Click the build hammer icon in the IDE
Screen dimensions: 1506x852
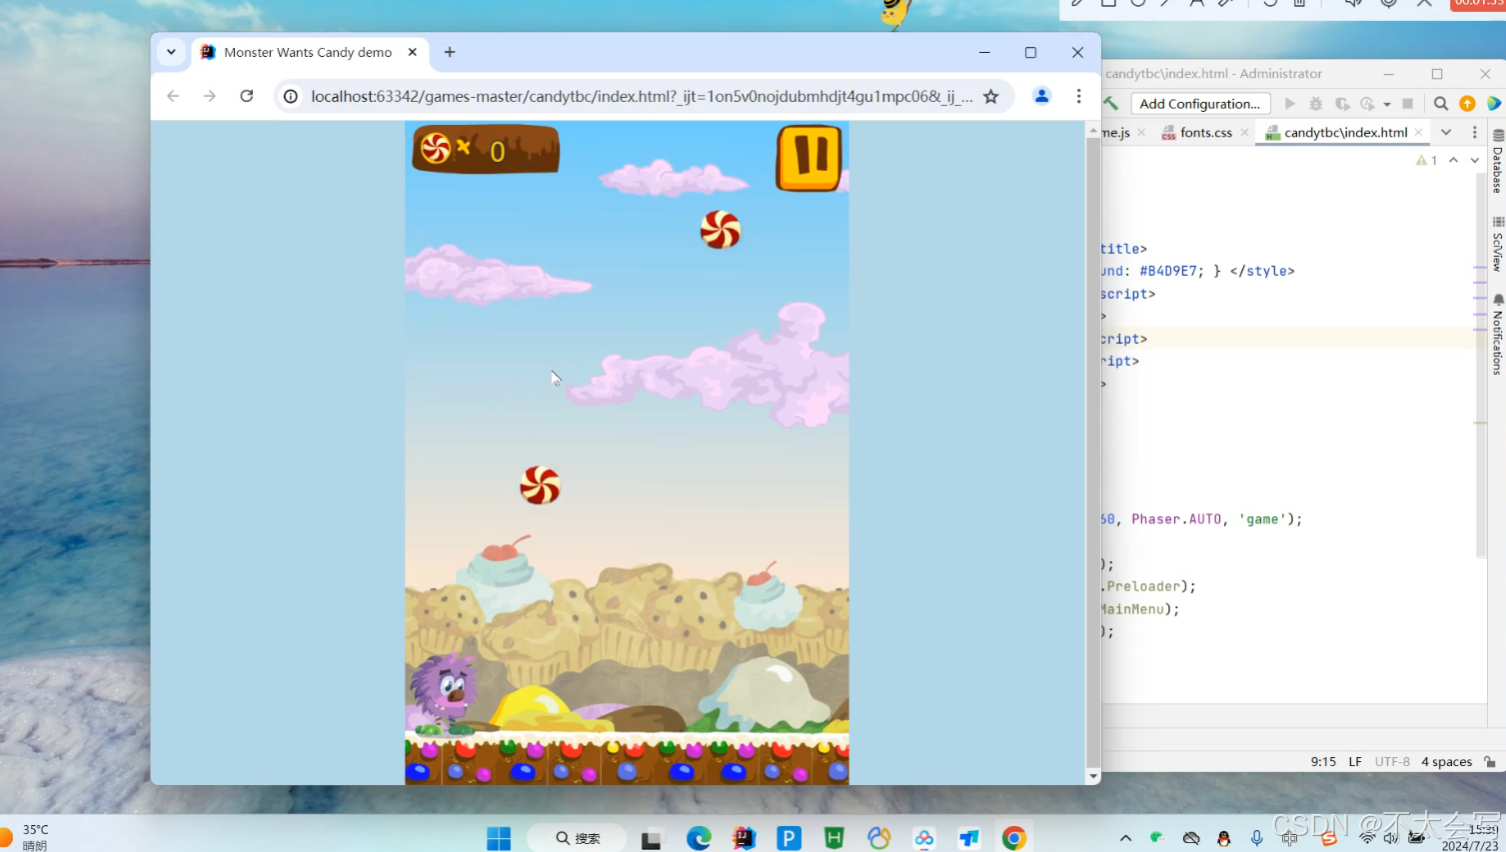[1111, 104]
